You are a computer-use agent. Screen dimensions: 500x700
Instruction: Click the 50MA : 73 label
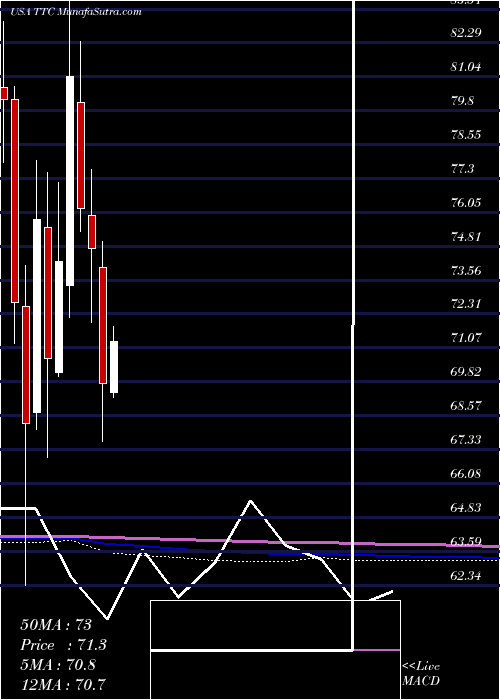coord(56,625)
